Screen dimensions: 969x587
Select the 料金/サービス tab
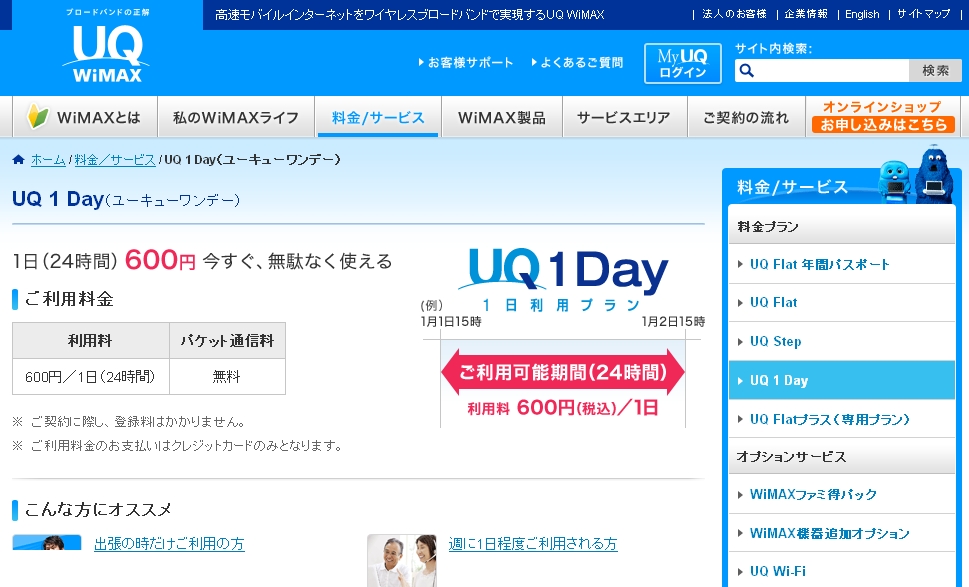pyautogui.click(x=378, y=117)
